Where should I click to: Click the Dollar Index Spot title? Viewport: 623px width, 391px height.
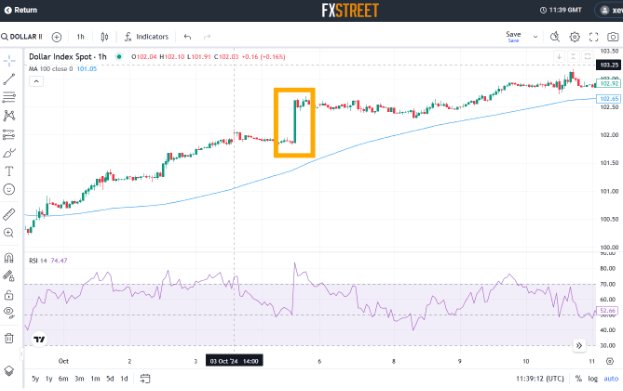68,56
